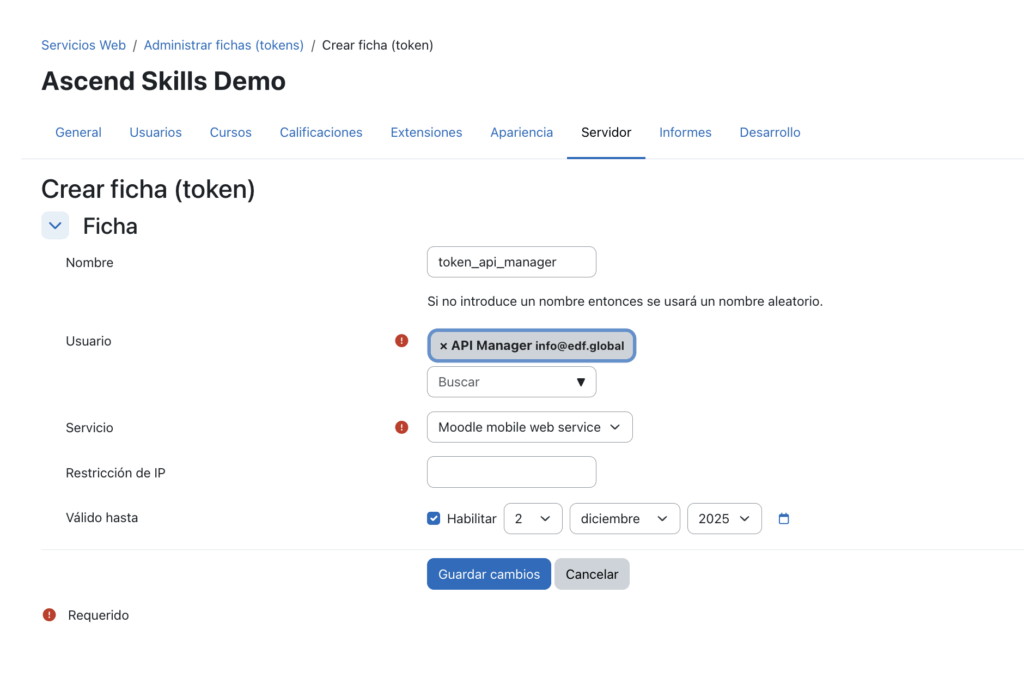Open the Desarrollo tab
Image resolution: width=1024 pixels, height=678 pixels.
770,132
